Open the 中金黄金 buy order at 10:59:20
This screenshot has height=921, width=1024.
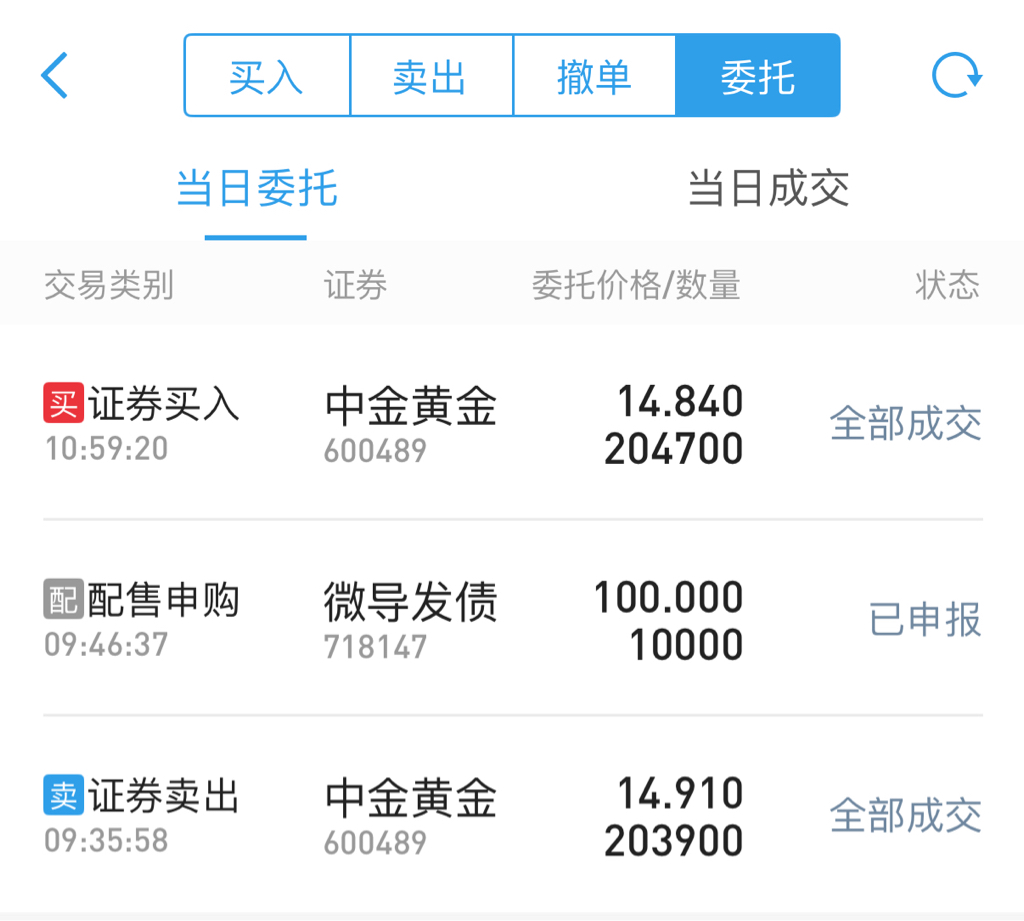pos(512,423)
